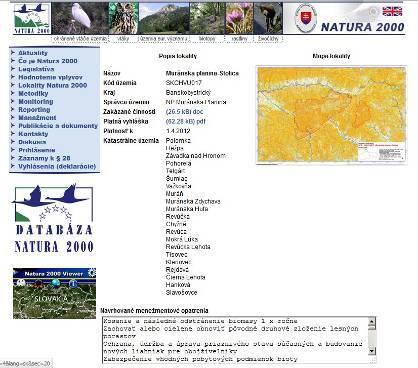Viewport: 418px width, 368px height.
Task: Click the Natura 2000 geese logo in header
Action: point(32,18)
